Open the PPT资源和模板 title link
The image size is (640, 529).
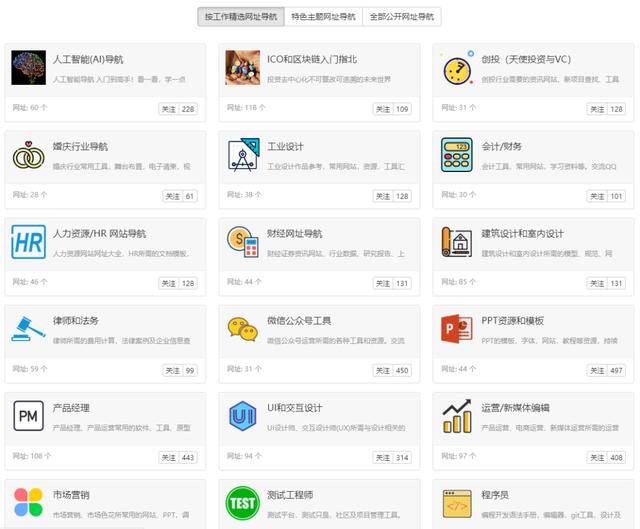click(512, 321)
